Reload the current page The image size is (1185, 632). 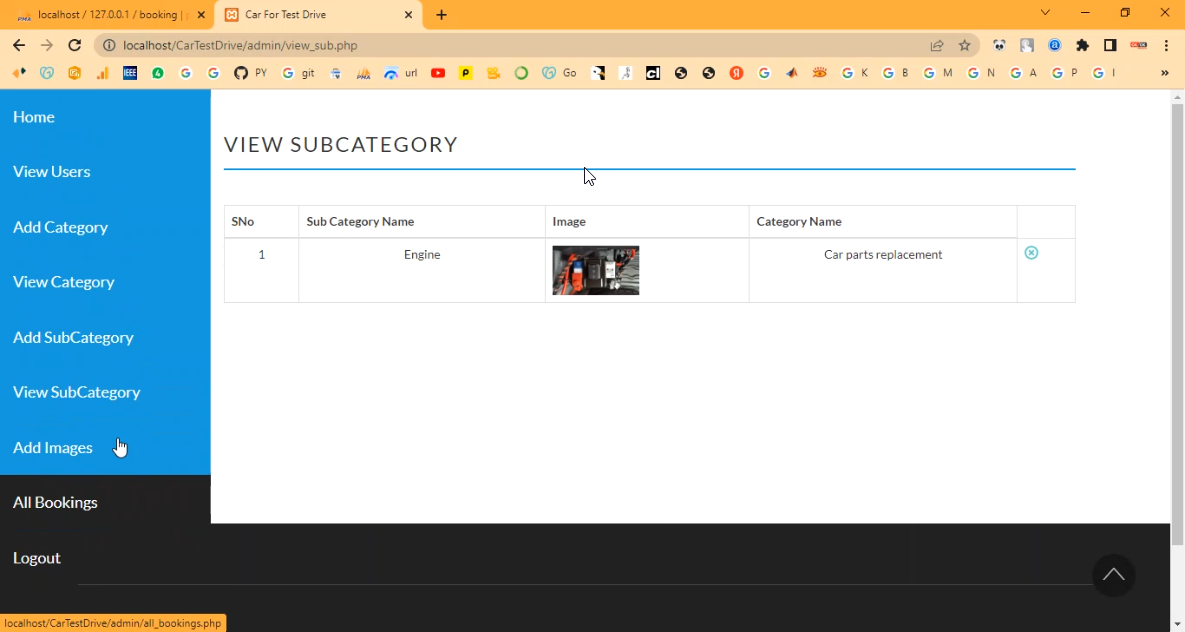74,45
